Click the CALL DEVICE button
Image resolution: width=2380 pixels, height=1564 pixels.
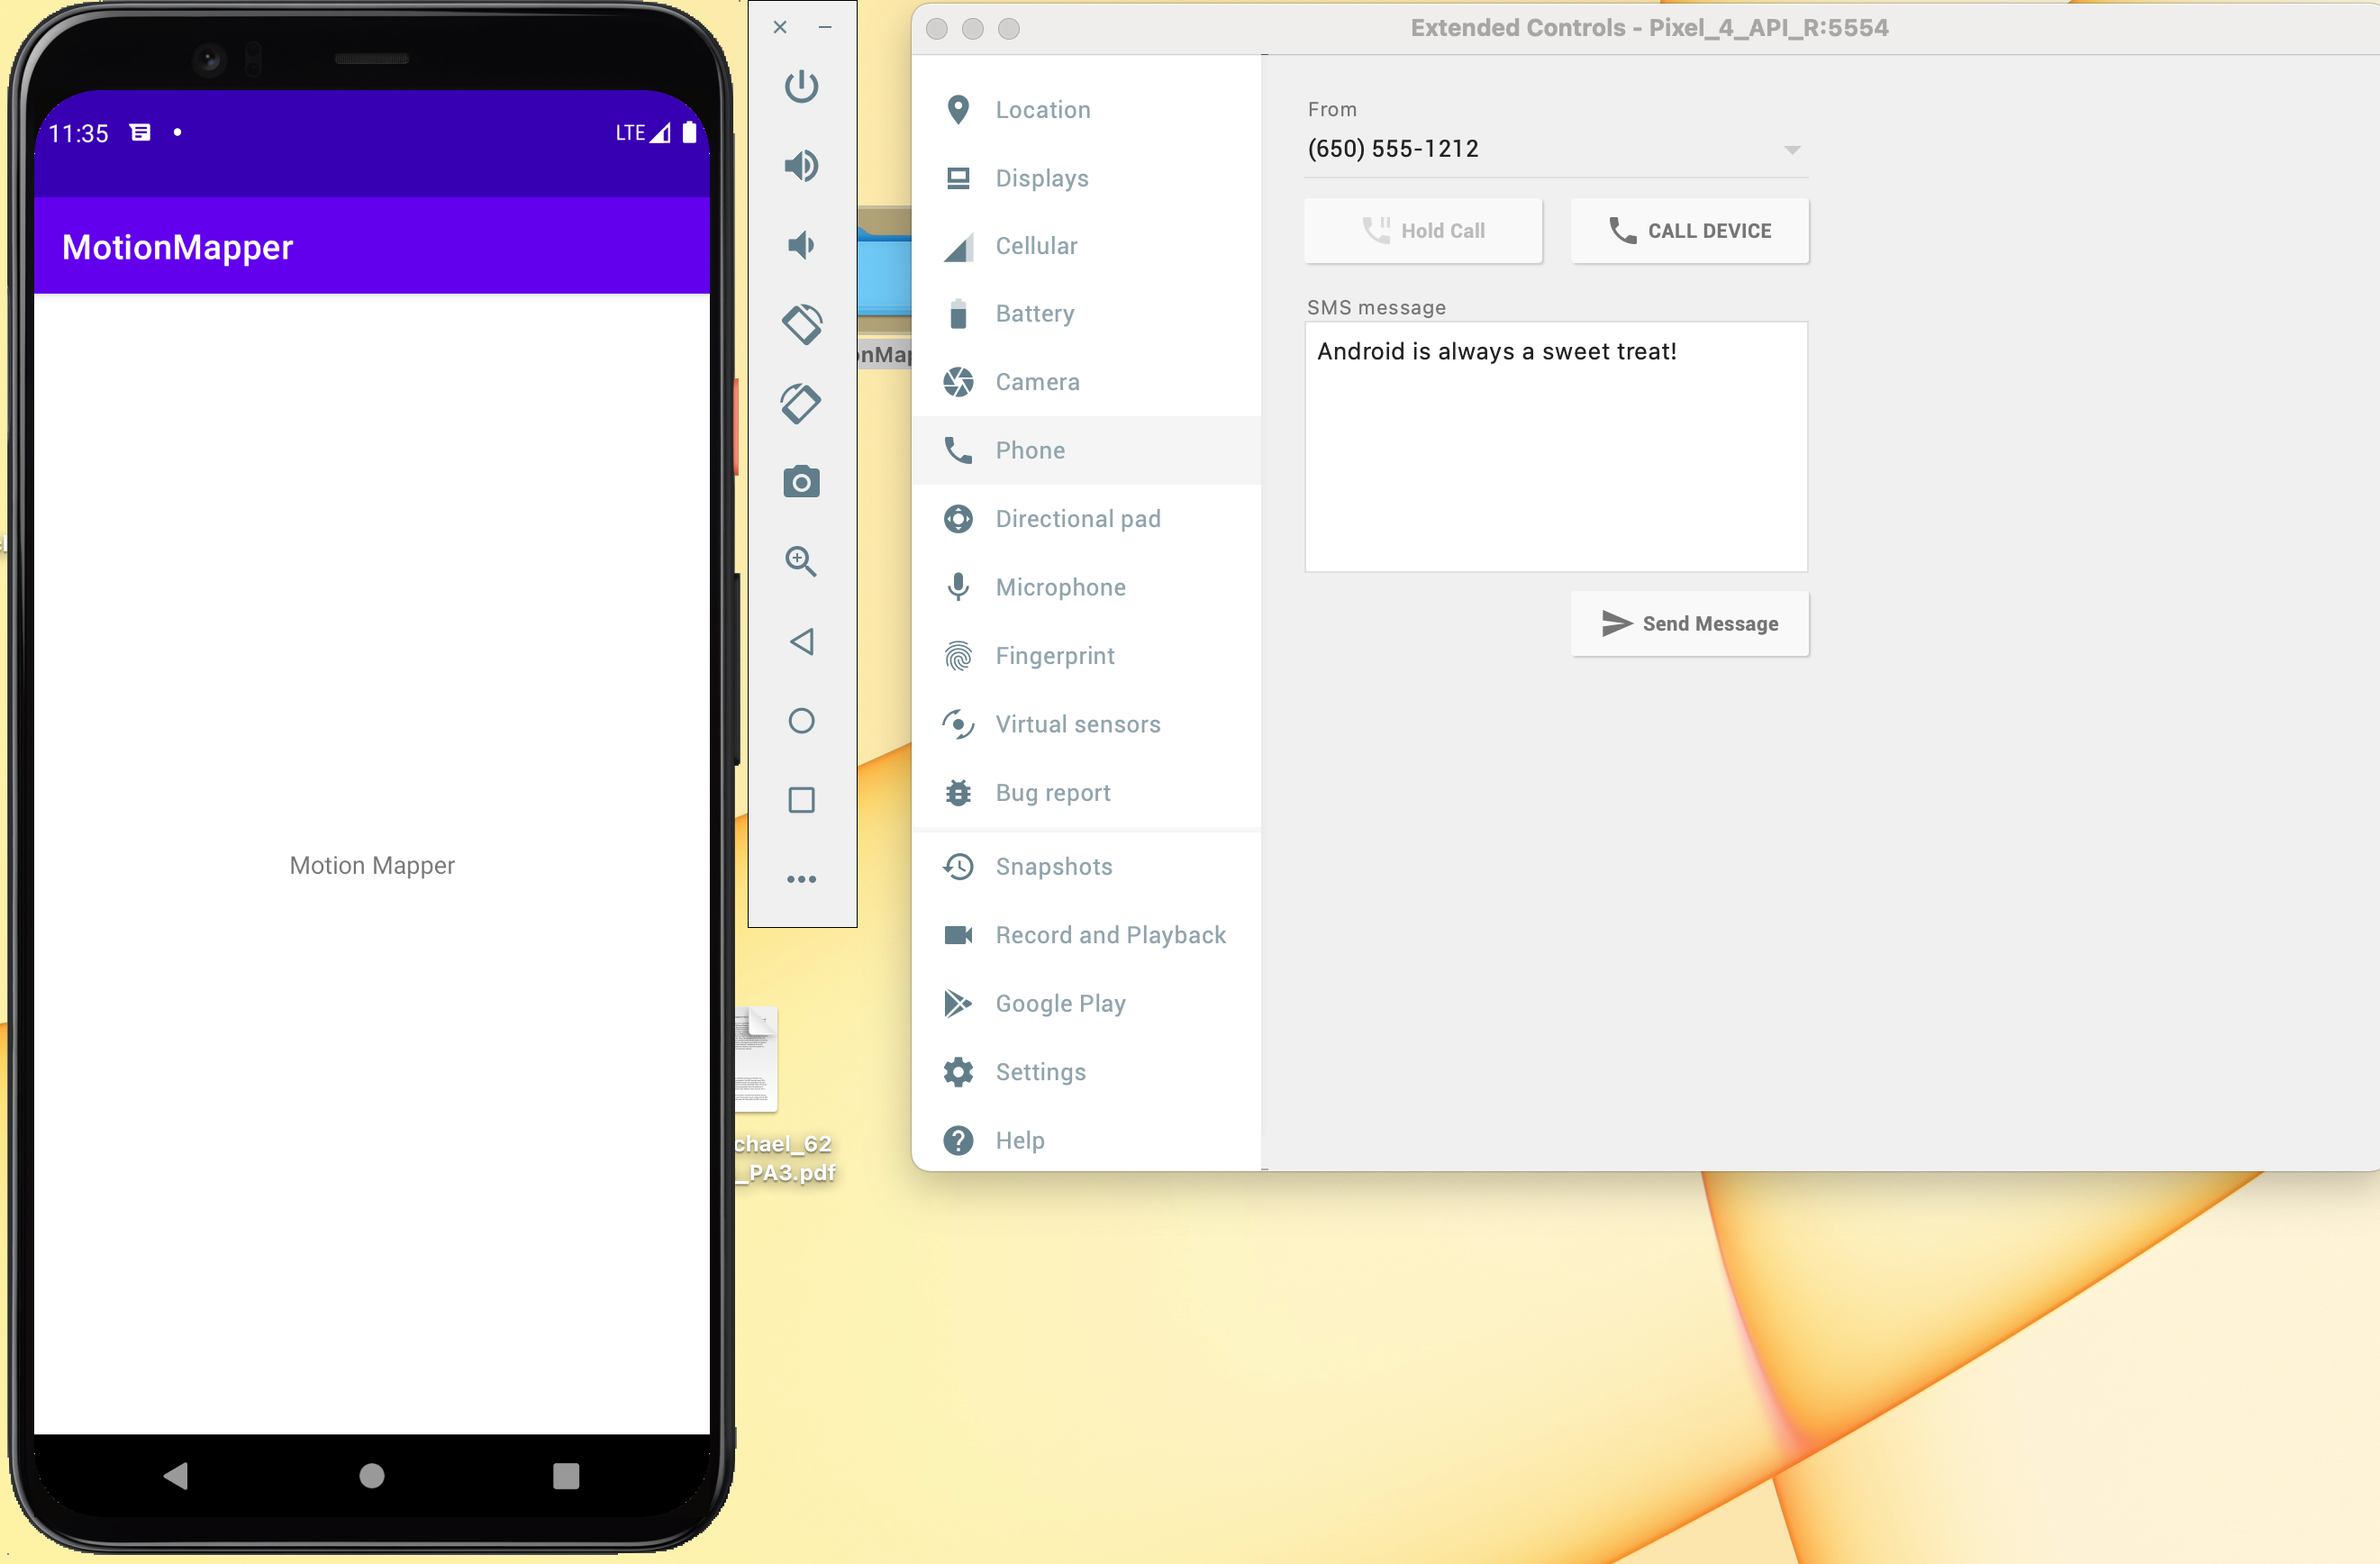[x=1689, y=231]
